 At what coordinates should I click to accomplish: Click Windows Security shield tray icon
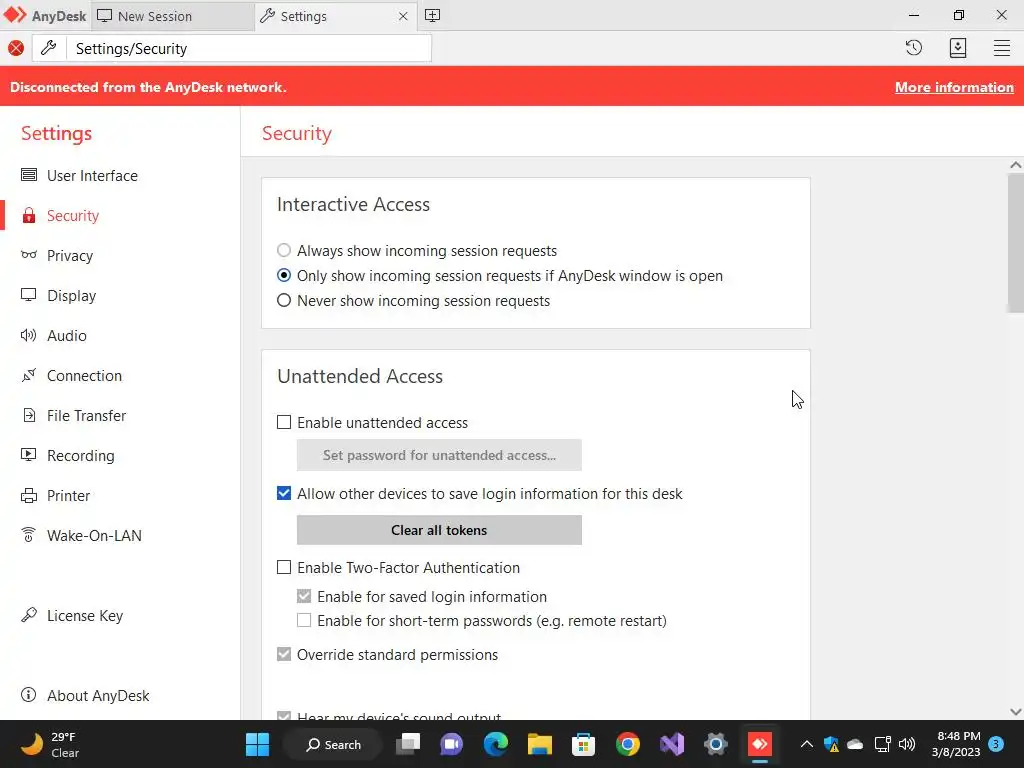pyautogui.click(x=831, y=744)
